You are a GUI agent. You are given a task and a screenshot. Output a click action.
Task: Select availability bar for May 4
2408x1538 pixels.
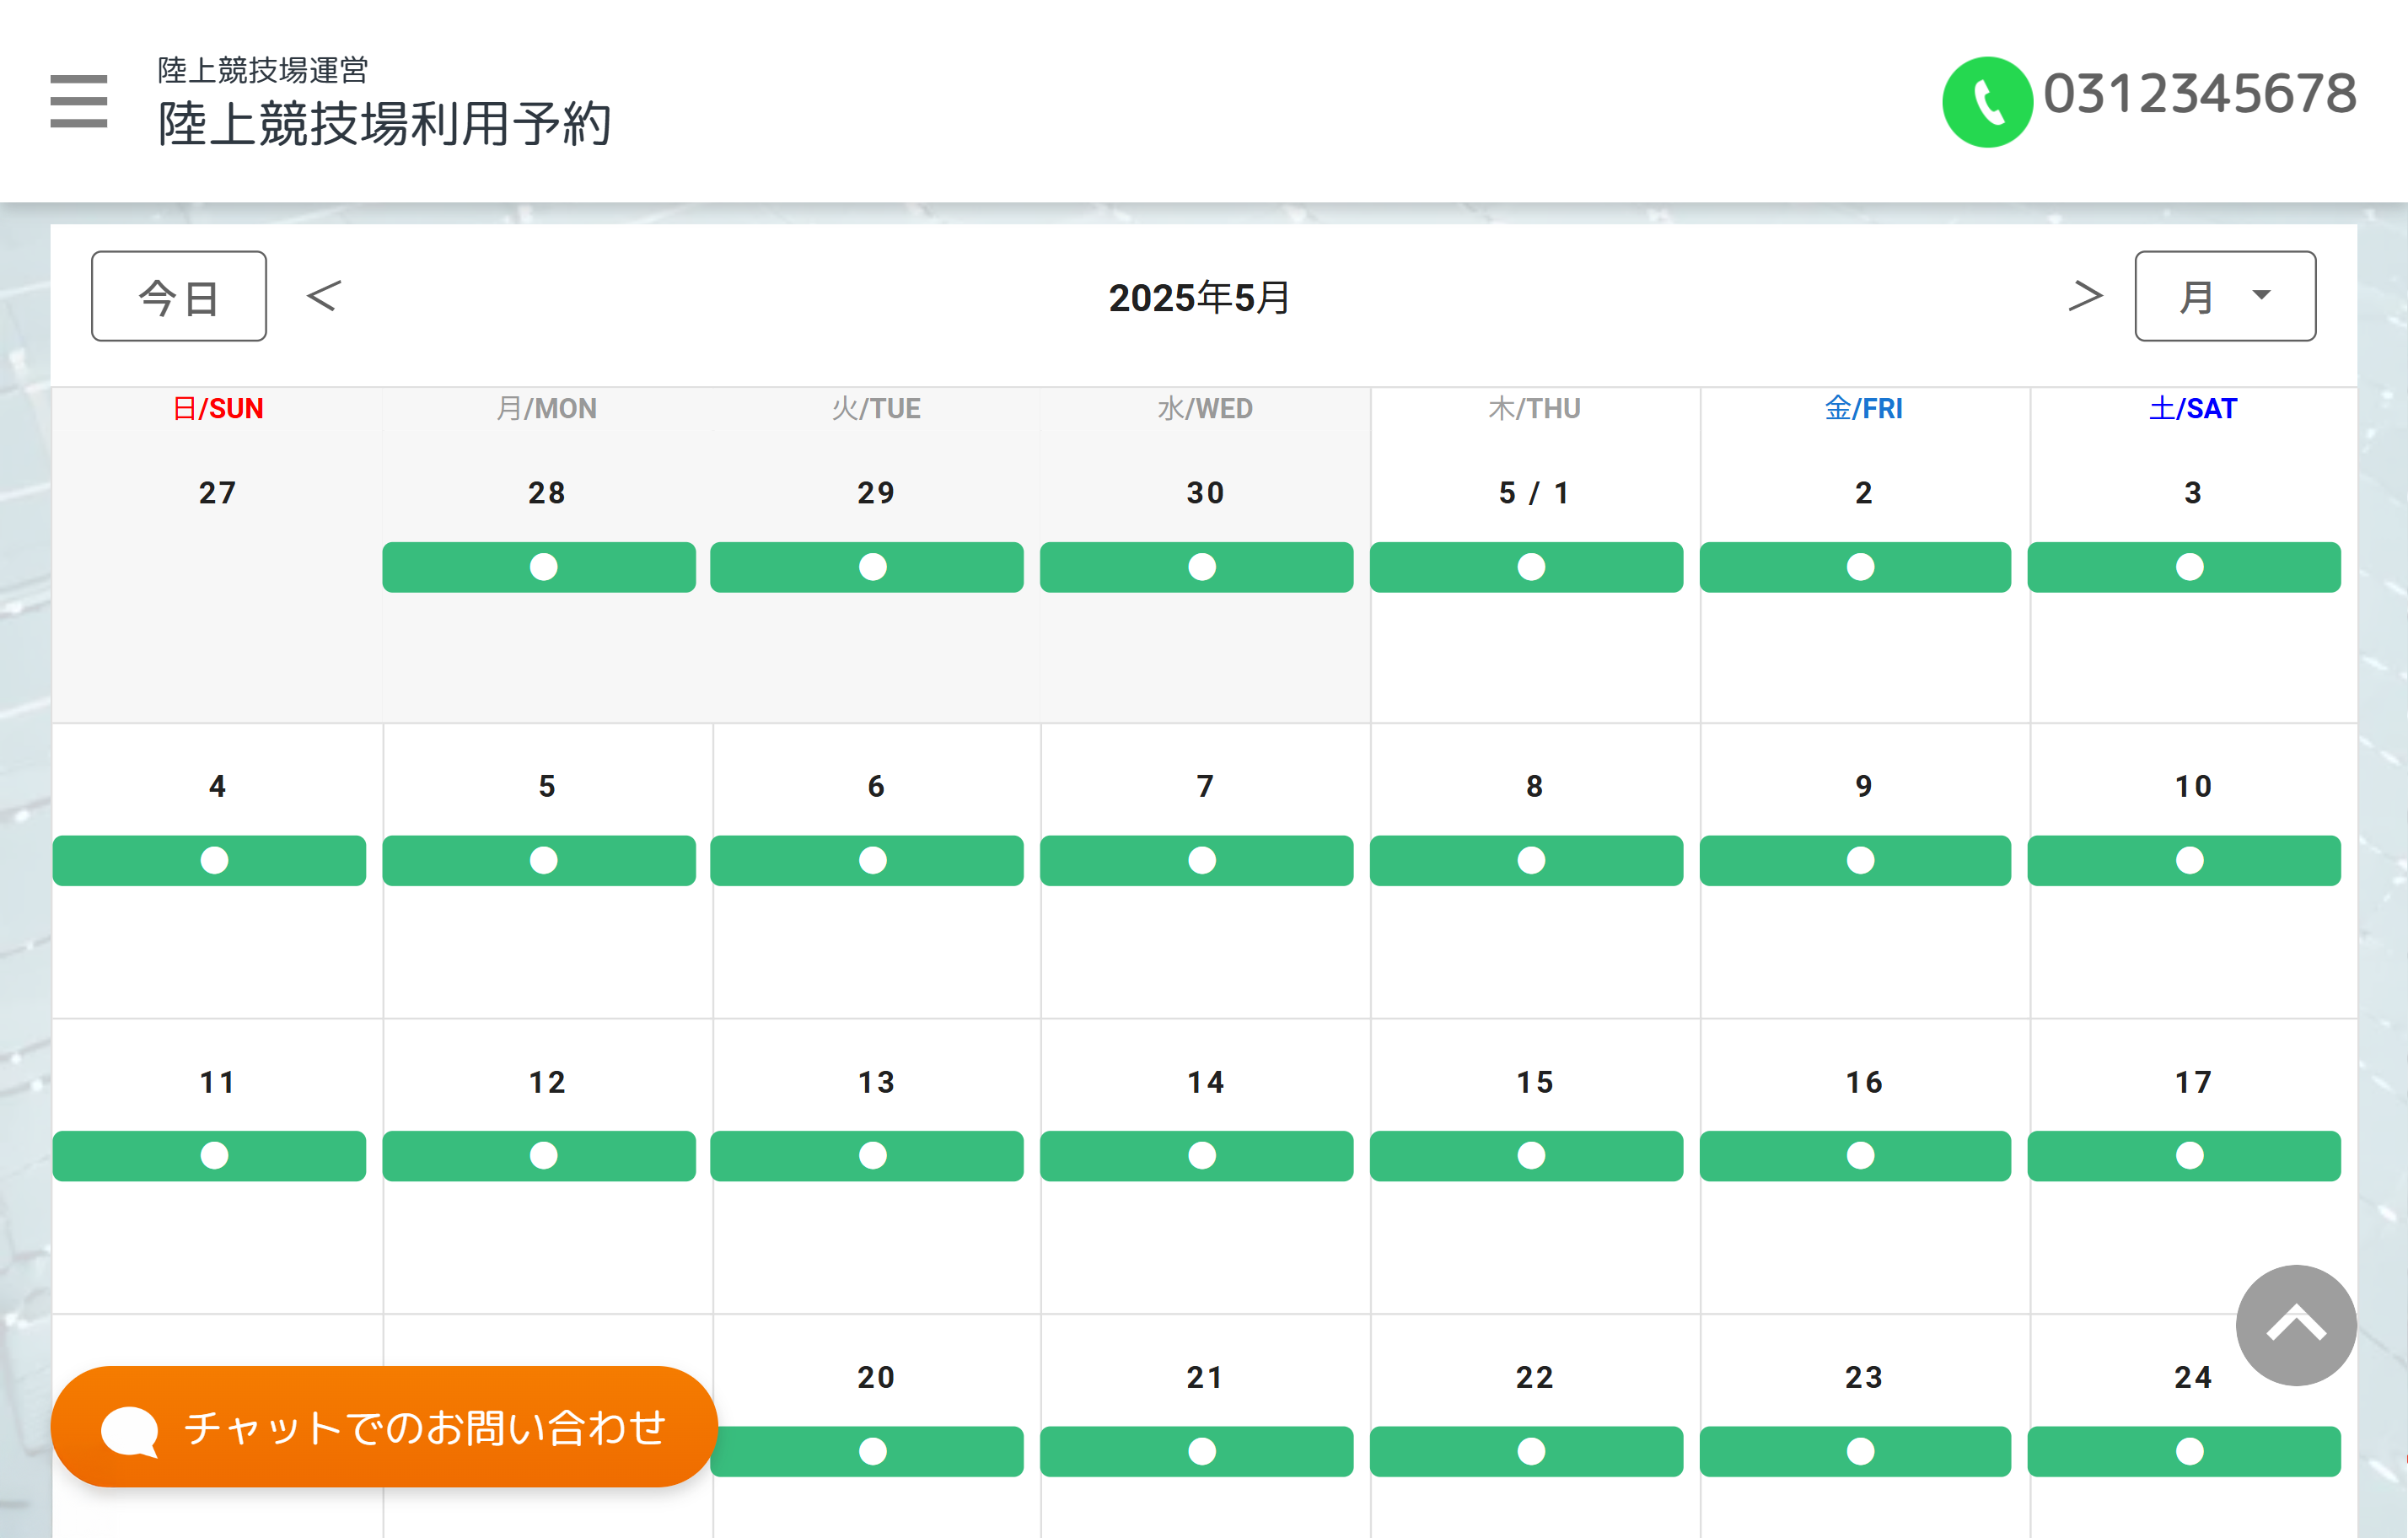[x=209, y=860]
